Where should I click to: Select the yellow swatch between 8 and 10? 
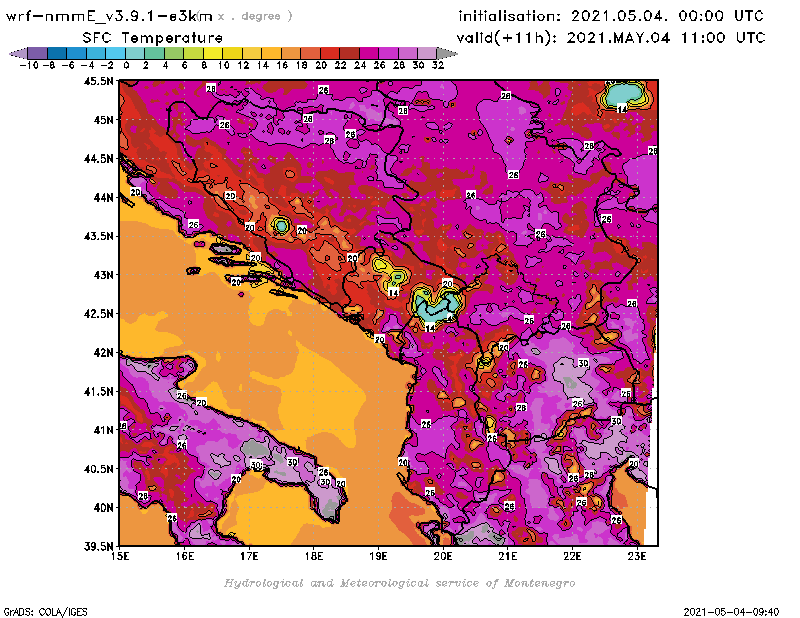213,53
